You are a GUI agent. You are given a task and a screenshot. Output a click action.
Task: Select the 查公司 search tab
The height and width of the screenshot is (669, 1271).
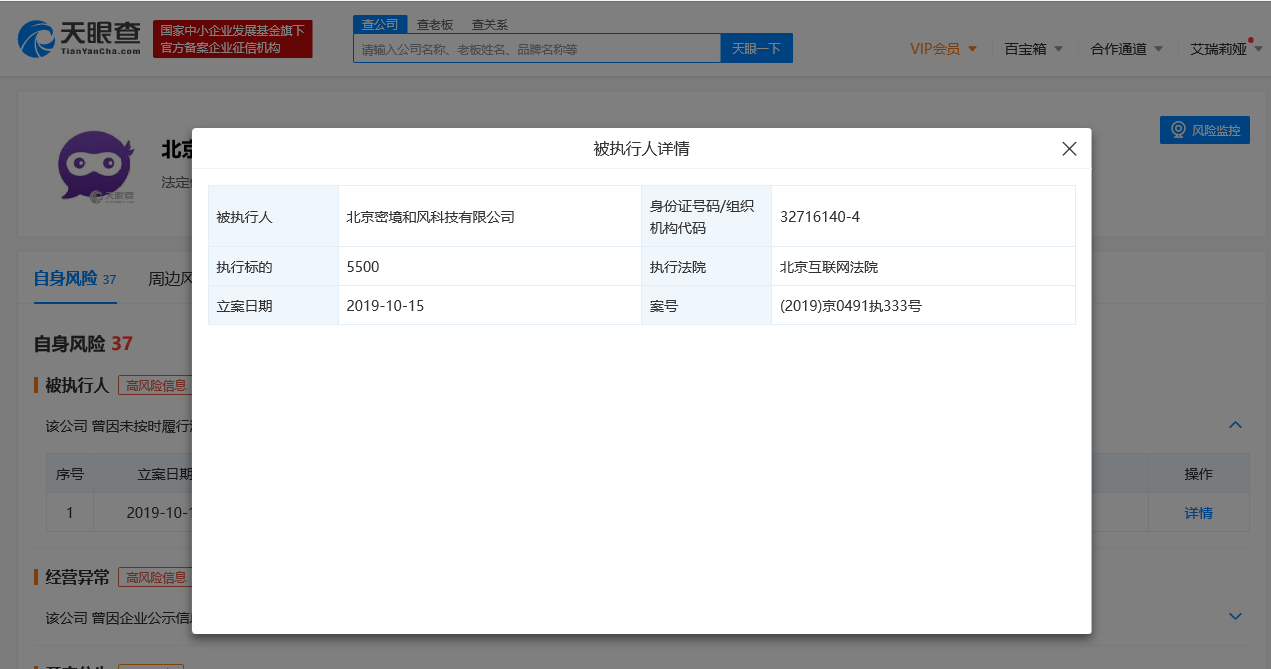pyautogui.click(x=380, y=25)
